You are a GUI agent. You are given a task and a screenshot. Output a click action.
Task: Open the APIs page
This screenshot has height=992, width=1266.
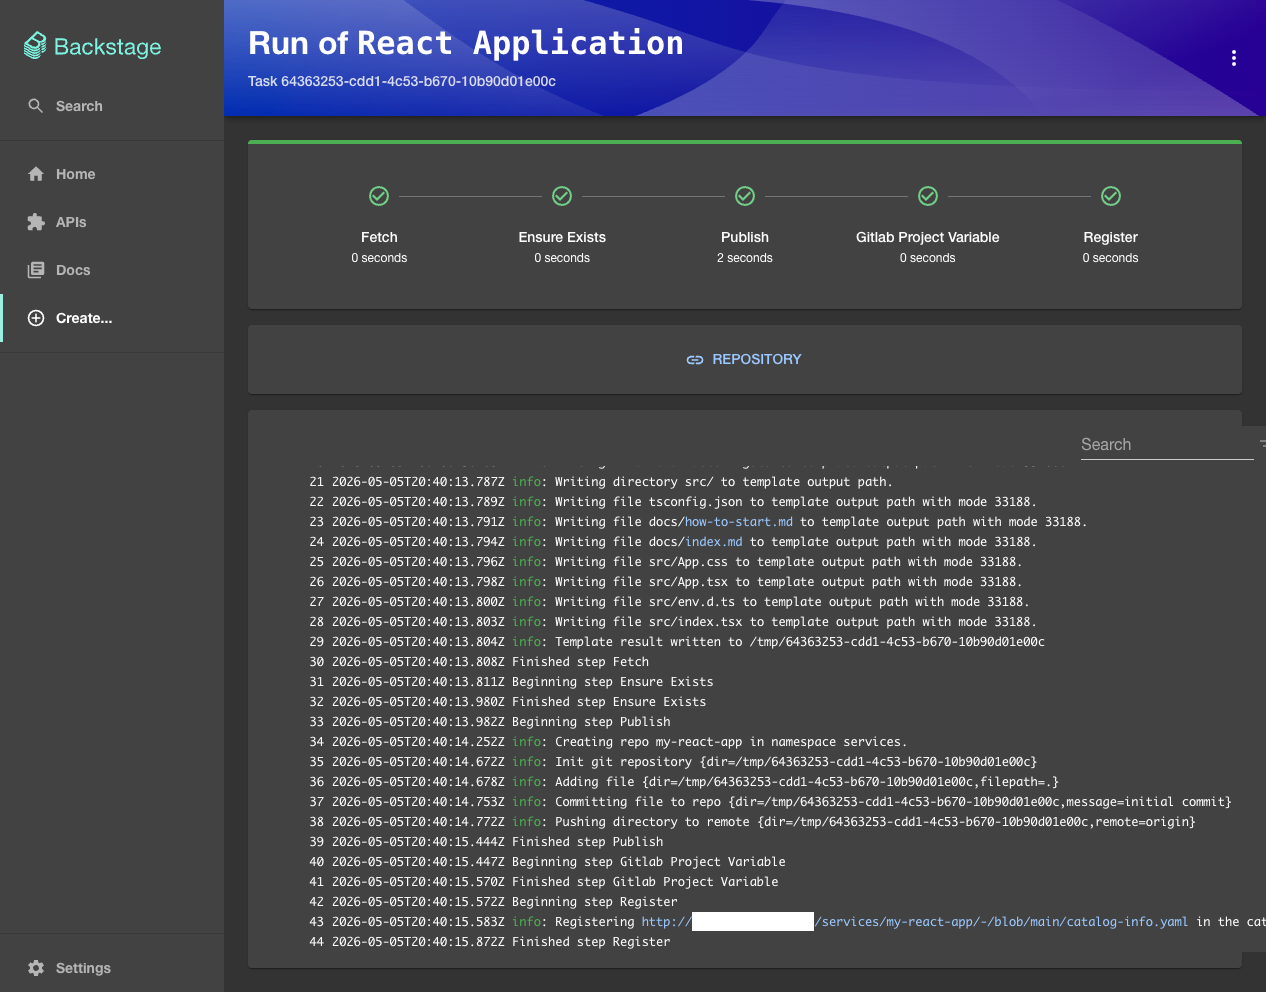[112, 222]
